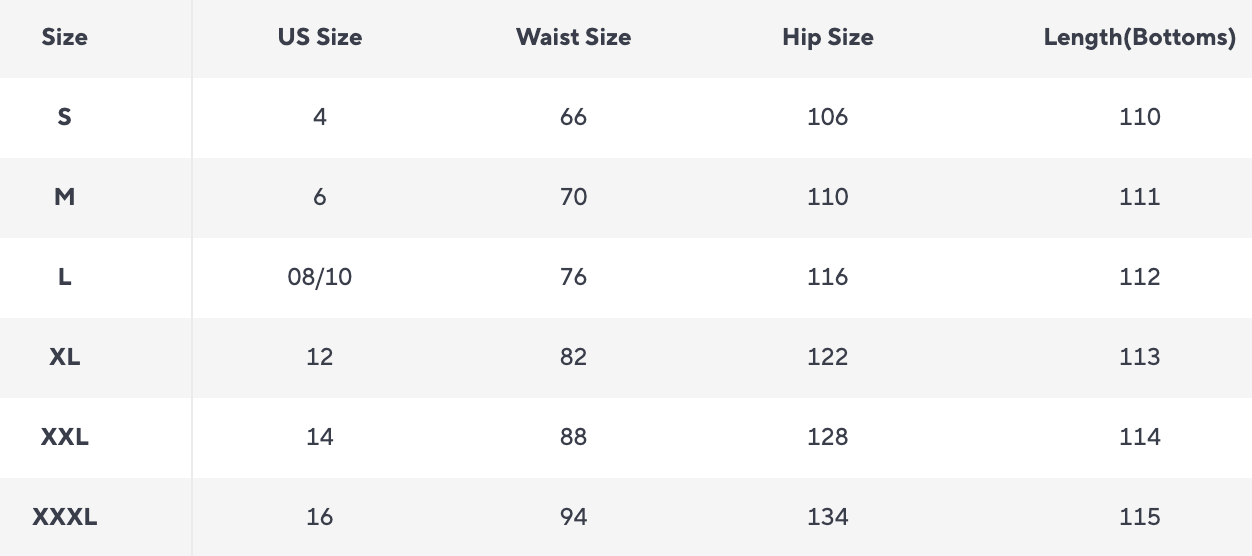Select the Length(Bottoms) column header
This screenshot has height=556, width=1252.
pyautogui.click(x=1140, y=38)
